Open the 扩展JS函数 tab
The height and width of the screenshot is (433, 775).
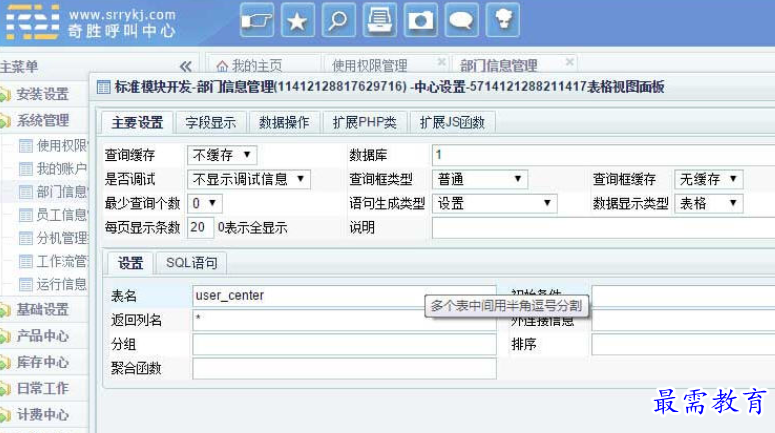pyautogui.click(x=452, y=123)
